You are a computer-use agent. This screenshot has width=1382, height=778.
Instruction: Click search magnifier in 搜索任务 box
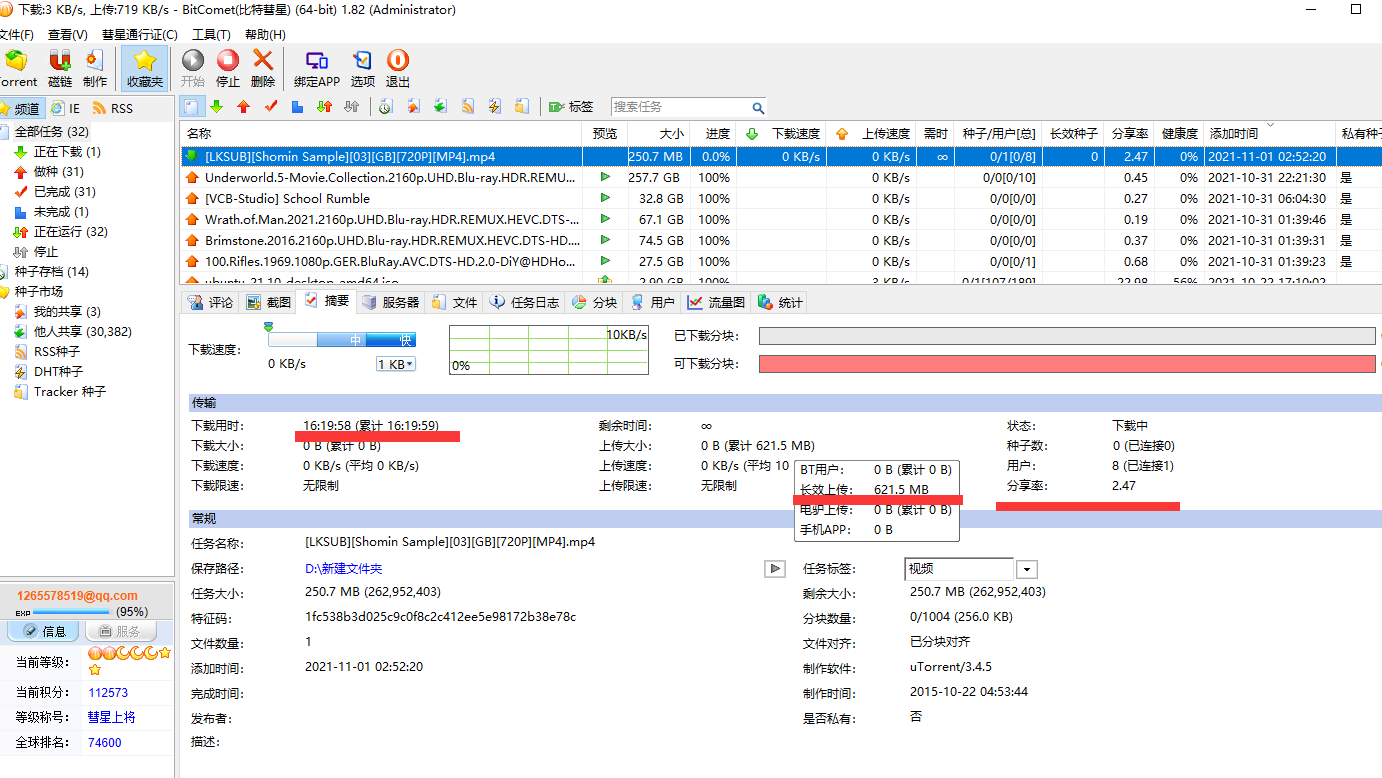coord(758,108)
